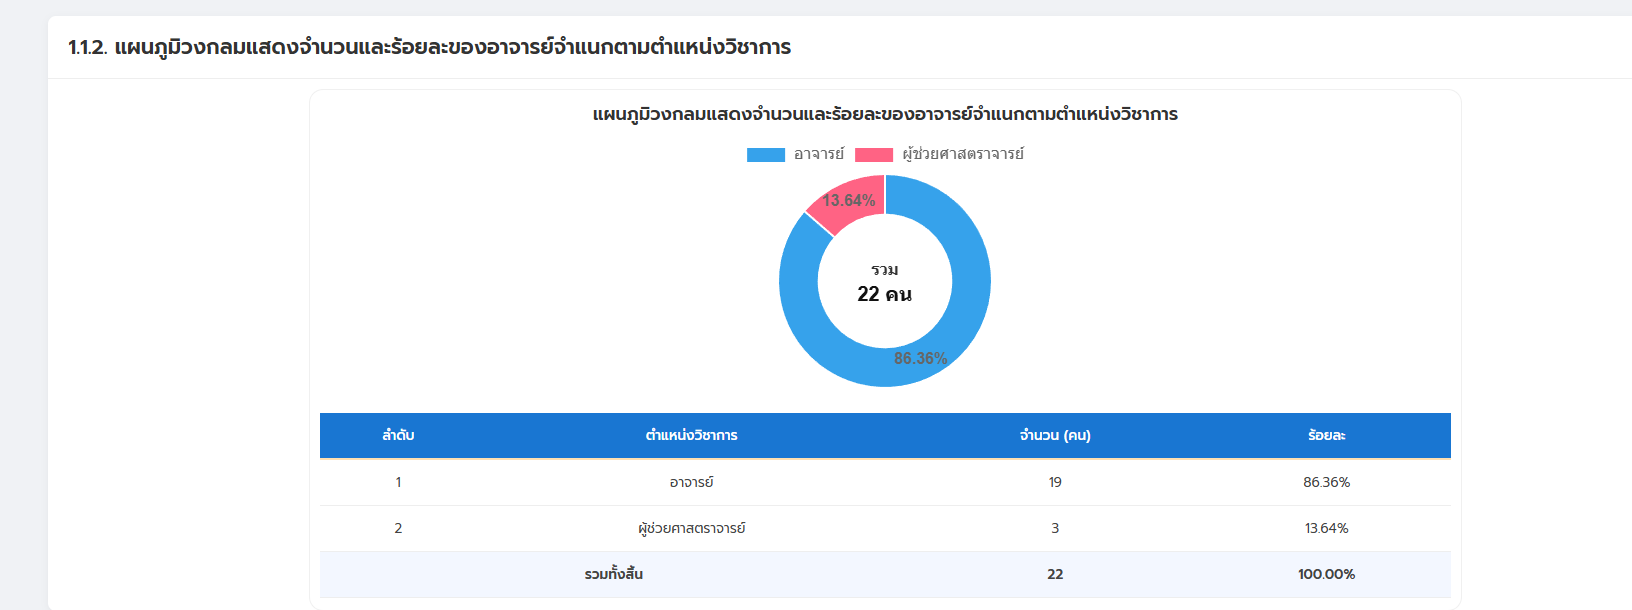This screenshot has height=610, width=1632.
Task: Select the blue 86.36% label on donut chart
Action: [920, 358]
